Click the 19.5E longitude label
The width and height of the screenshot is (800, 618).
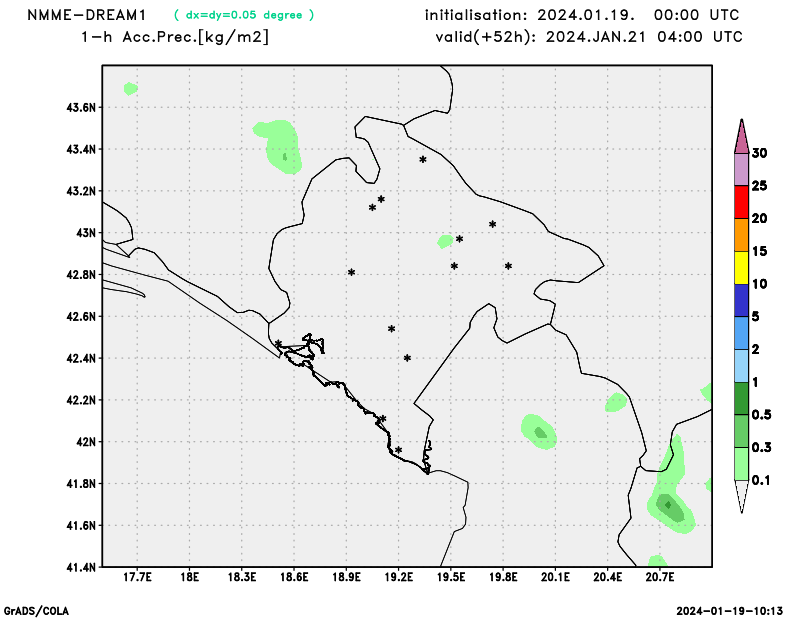(x=451, y=577)
